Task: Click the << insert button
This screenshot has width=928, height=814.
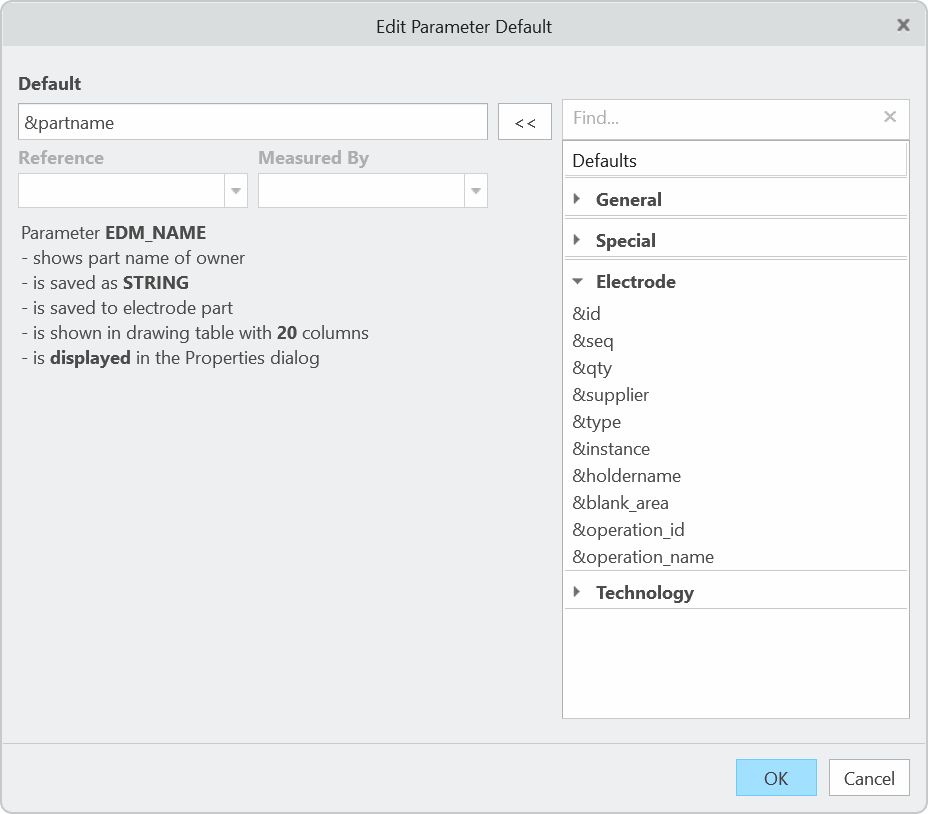Action: 525,123
